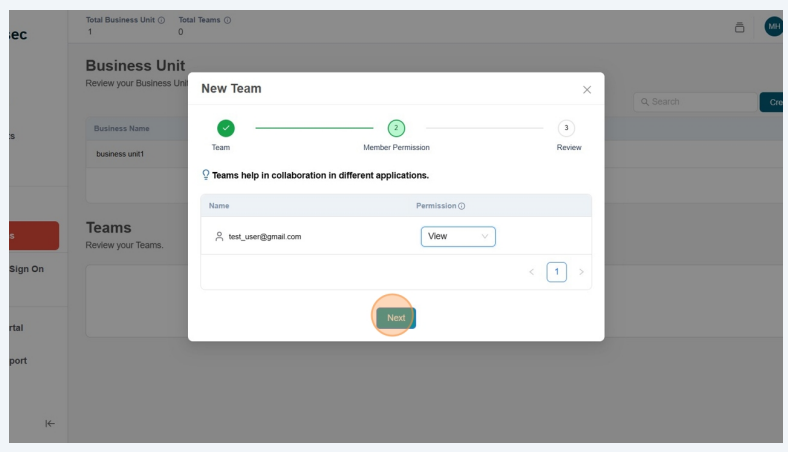
Task: Go to the next page arrow
Action: tap(581, 272)
